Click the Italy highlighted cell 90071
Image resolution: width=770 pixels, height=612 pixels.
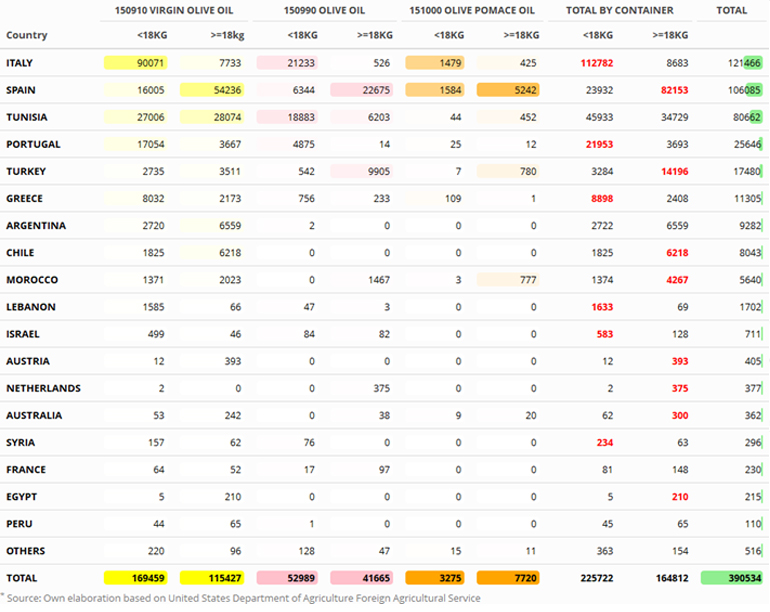point(136,63)
